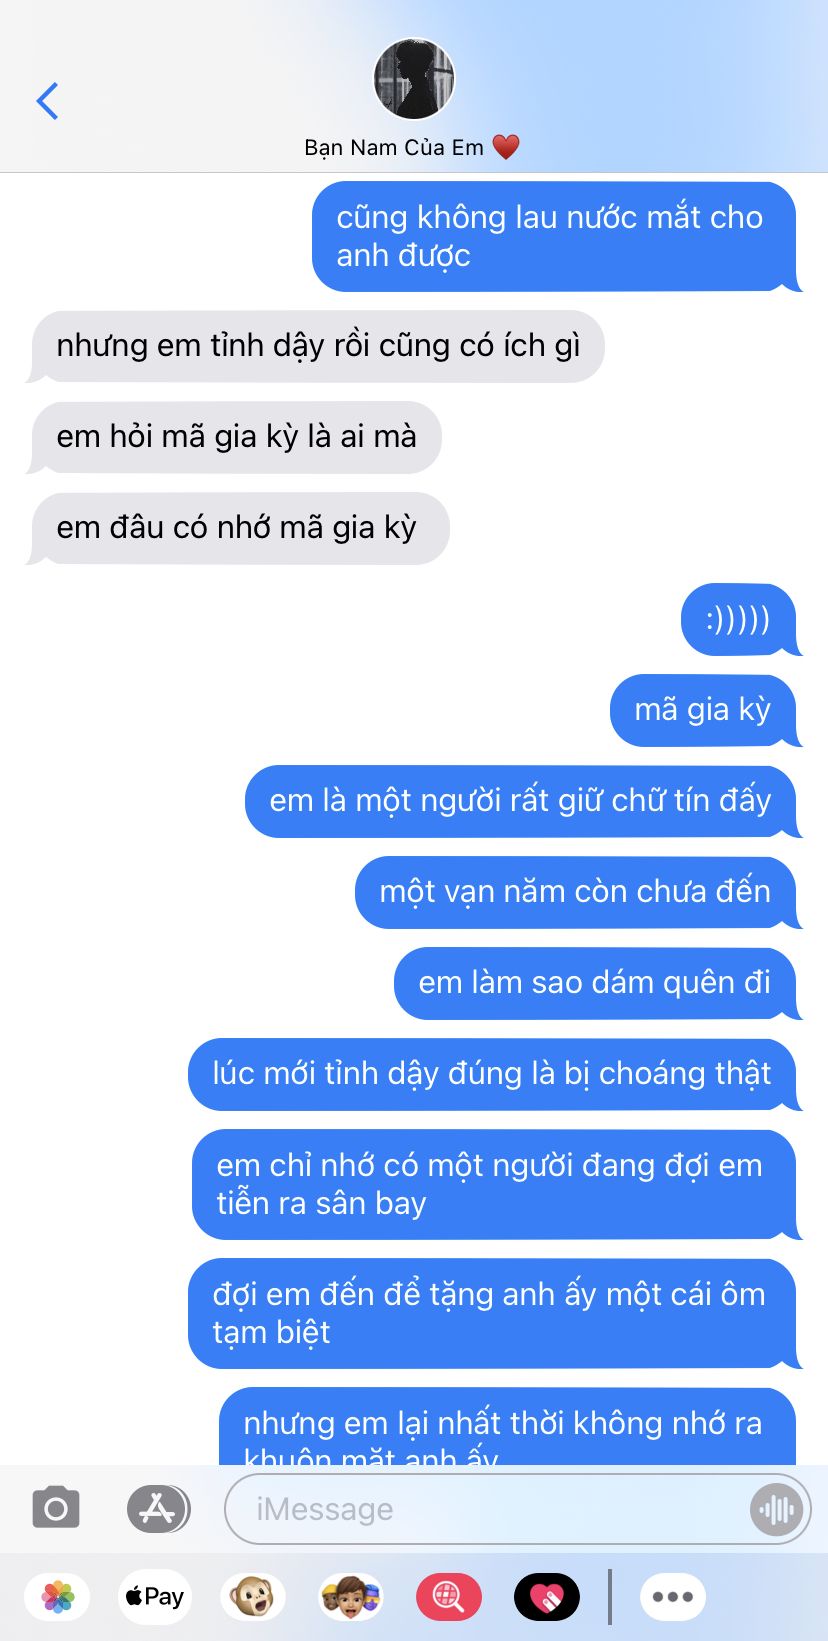Tap the "nhưng em tỉnh dậy rồi" gray bubble
Image resolution: width=828 pixels, height=1641 pixels.
[x=318, y=346]
